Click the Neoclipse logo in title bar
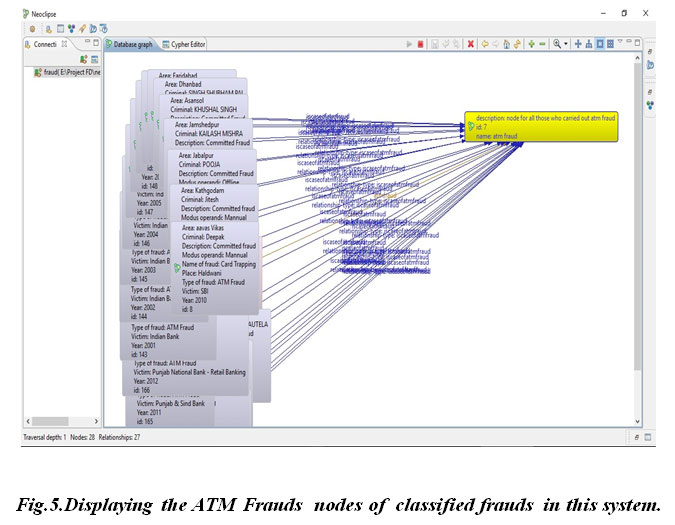 point(27,13)
